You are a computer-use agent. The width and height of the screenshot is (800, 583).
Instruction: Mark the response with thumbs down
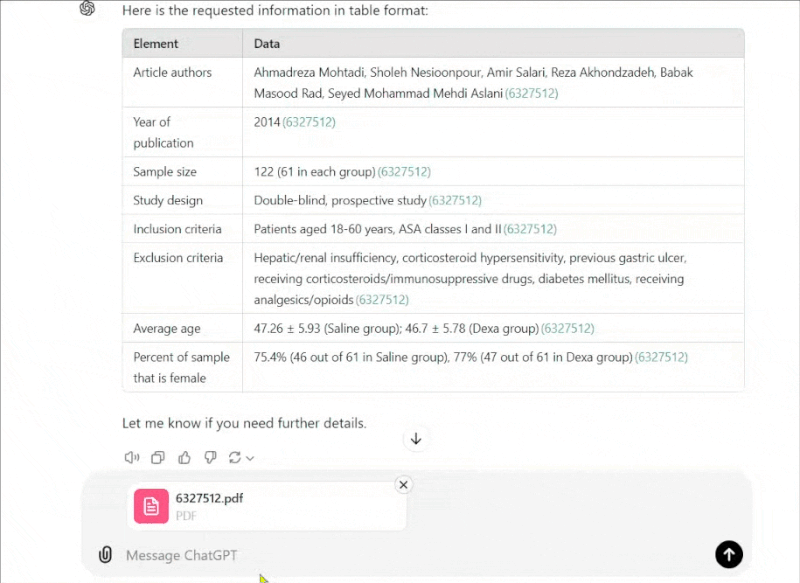coord(210,458)
